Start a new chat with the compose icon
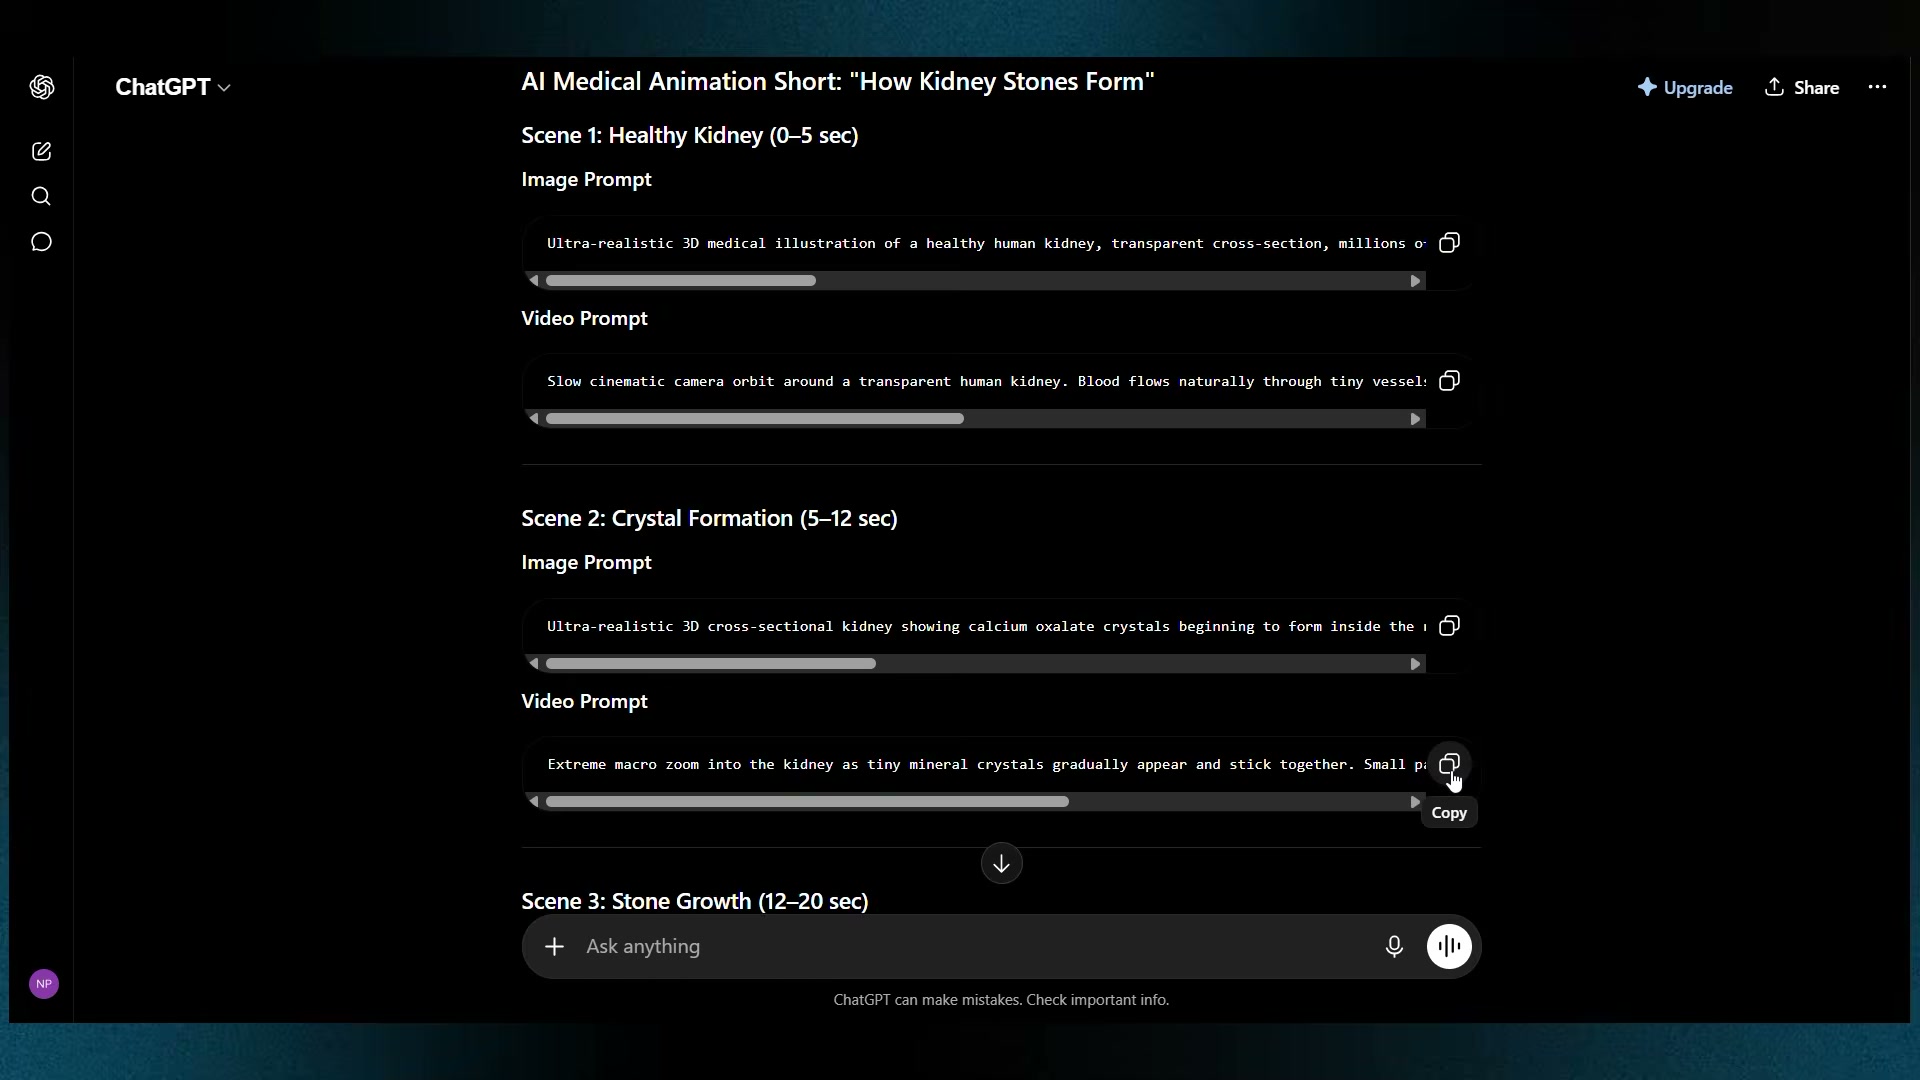Image resolution: width=1920 pixels, height=1080 pixels. [42, 151]
